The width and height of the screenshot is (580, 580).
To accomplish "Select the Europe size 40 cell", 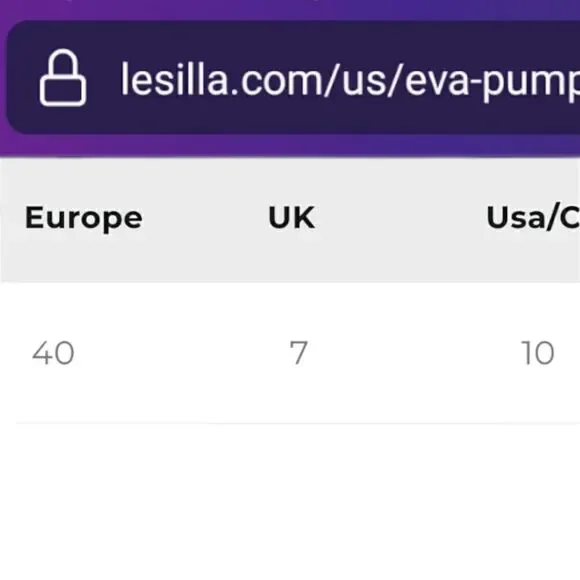I will (x=53, y=353).
